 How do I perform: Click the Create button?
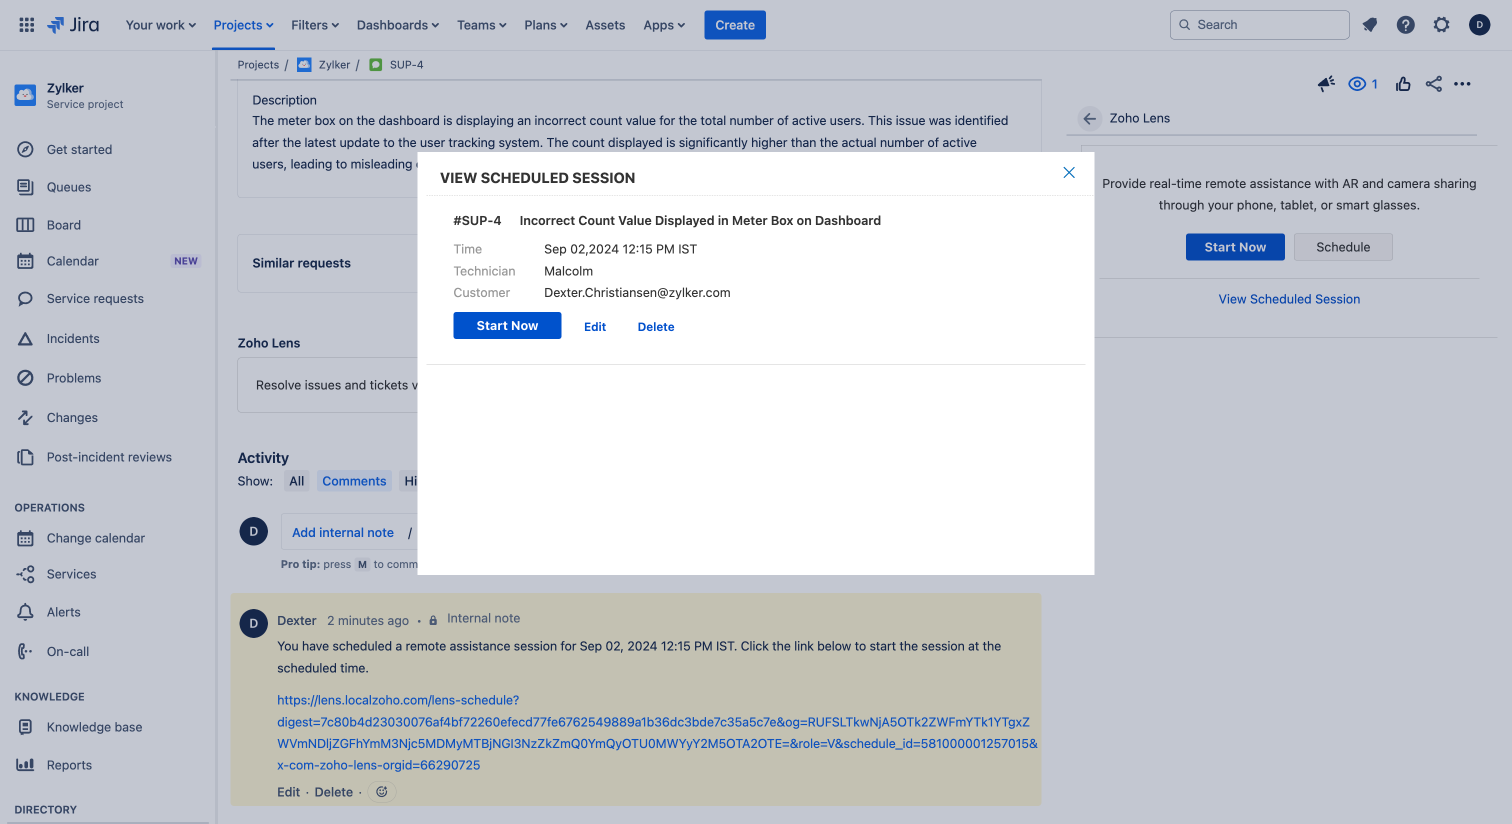(x=735, y=25)
